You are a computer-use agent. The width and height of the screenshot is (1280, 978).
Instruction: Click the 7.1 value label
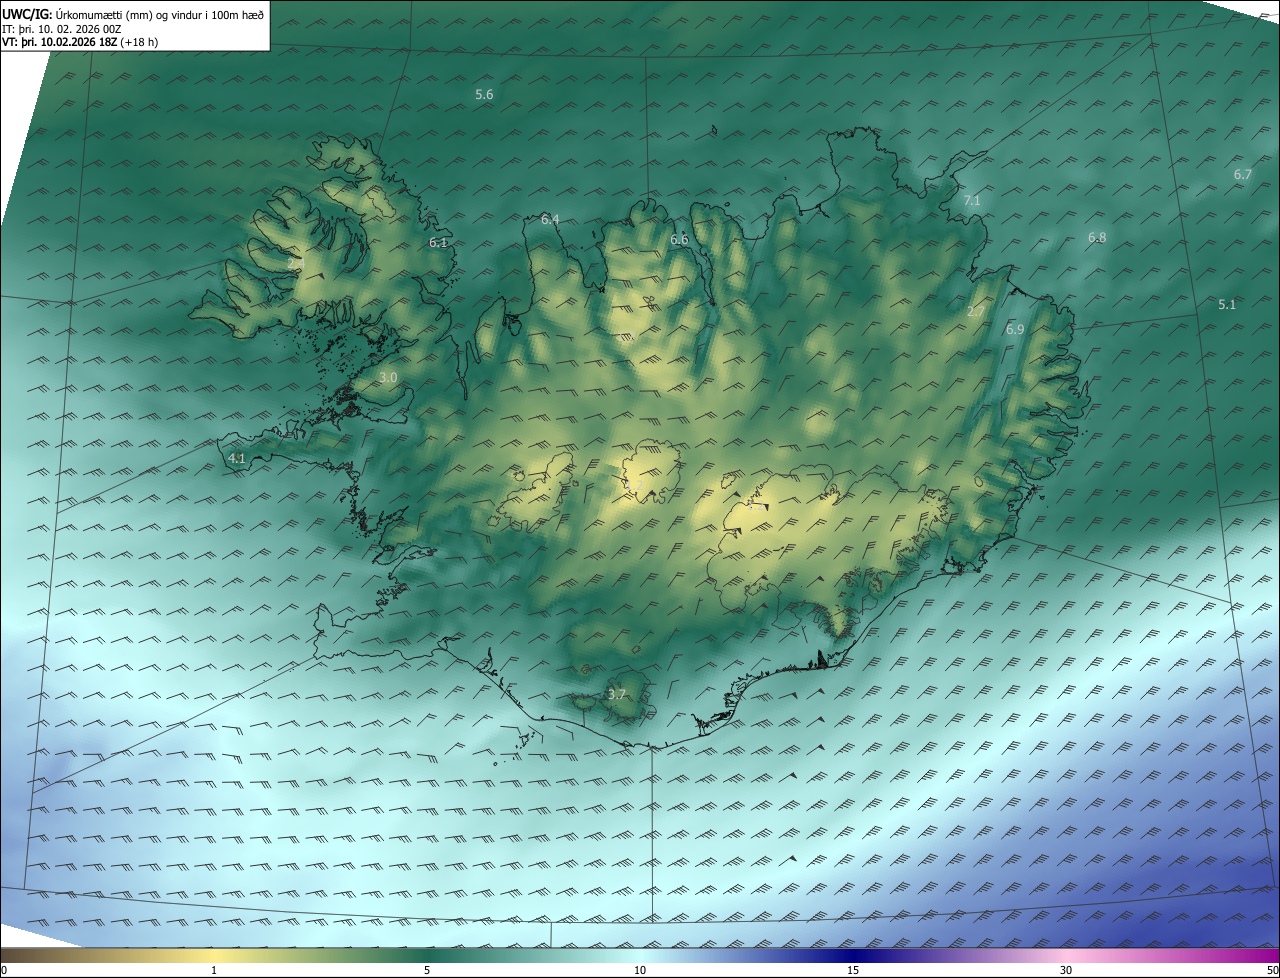pos(971,200)
